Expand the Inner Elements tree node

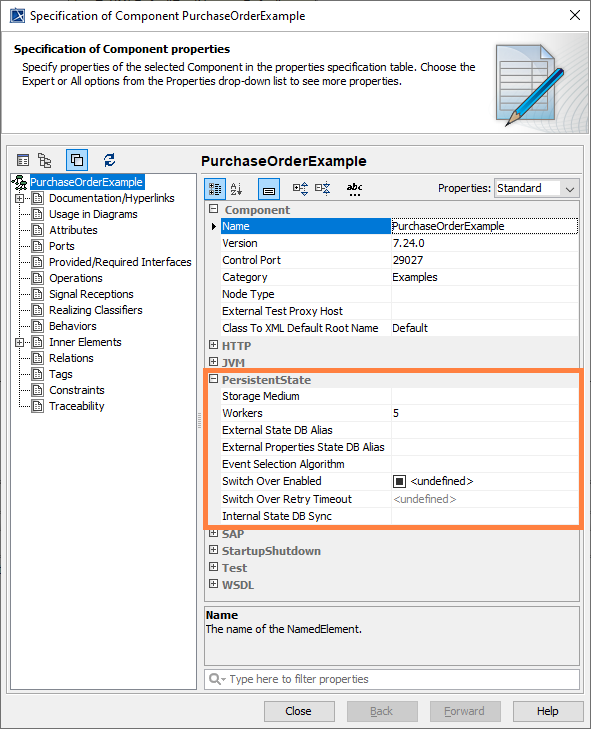19,343
